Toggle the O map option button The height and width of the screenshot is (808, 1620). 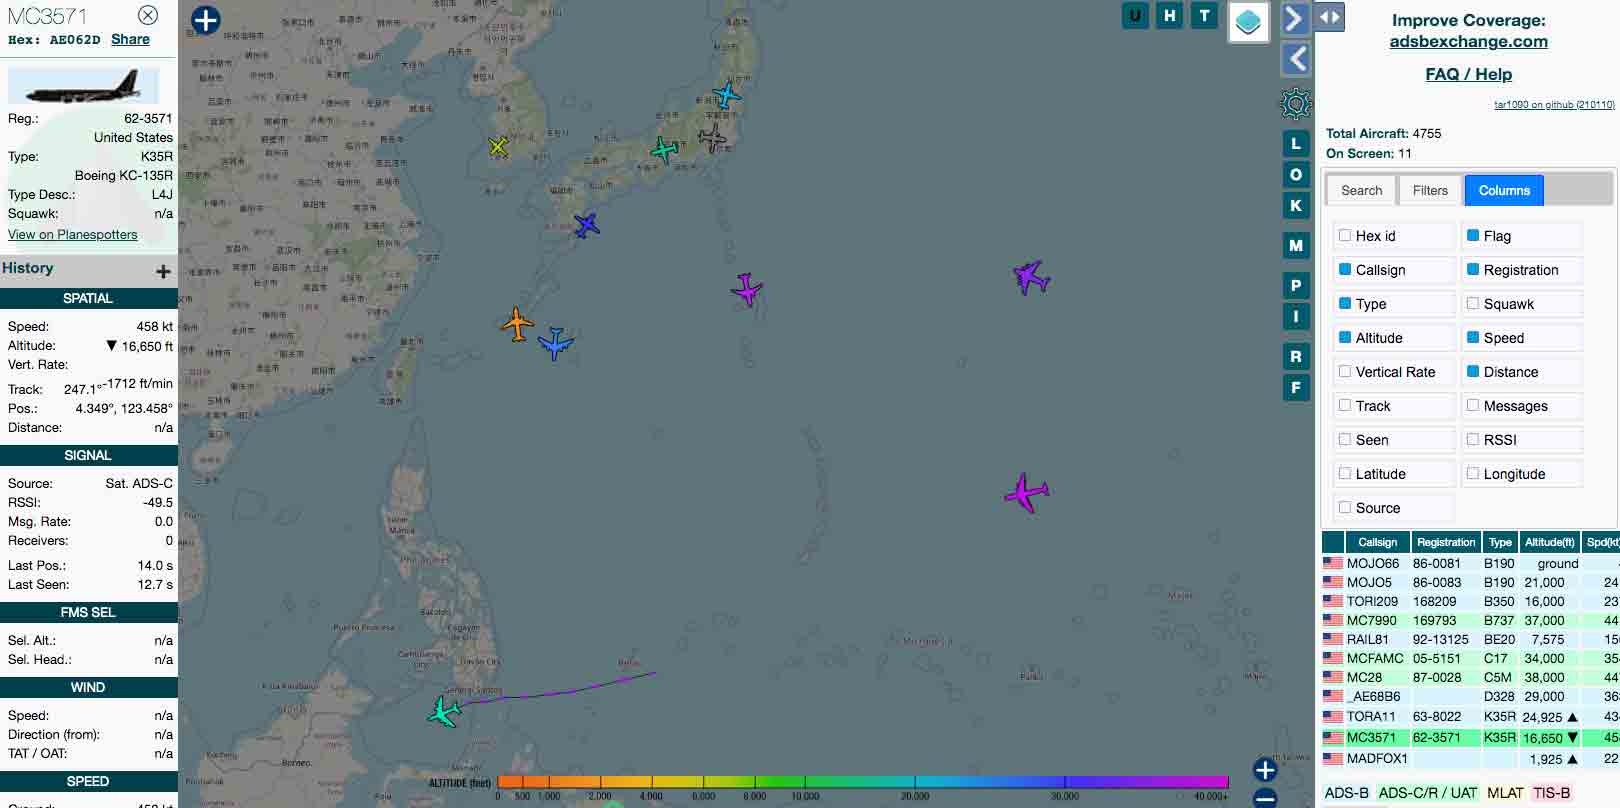pyautogui.click(x=1296, y=175)
